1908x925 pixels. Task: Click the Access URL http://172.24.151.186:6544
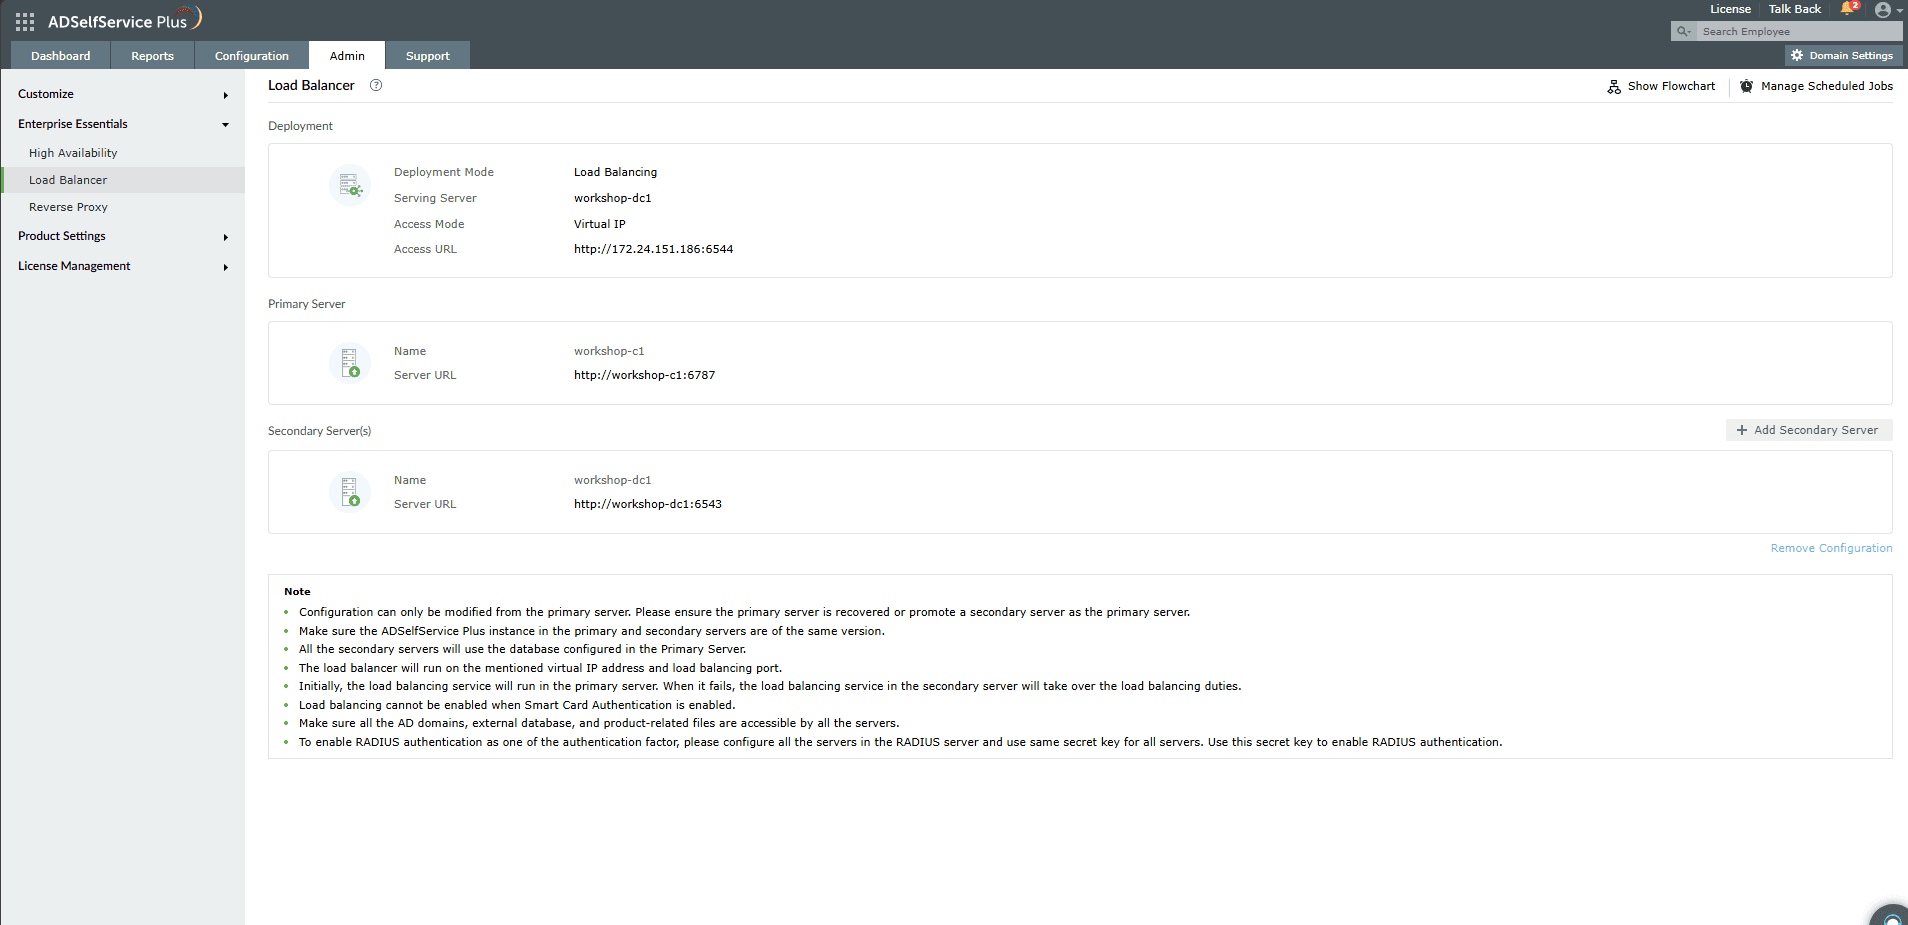[x=653, y=249]
